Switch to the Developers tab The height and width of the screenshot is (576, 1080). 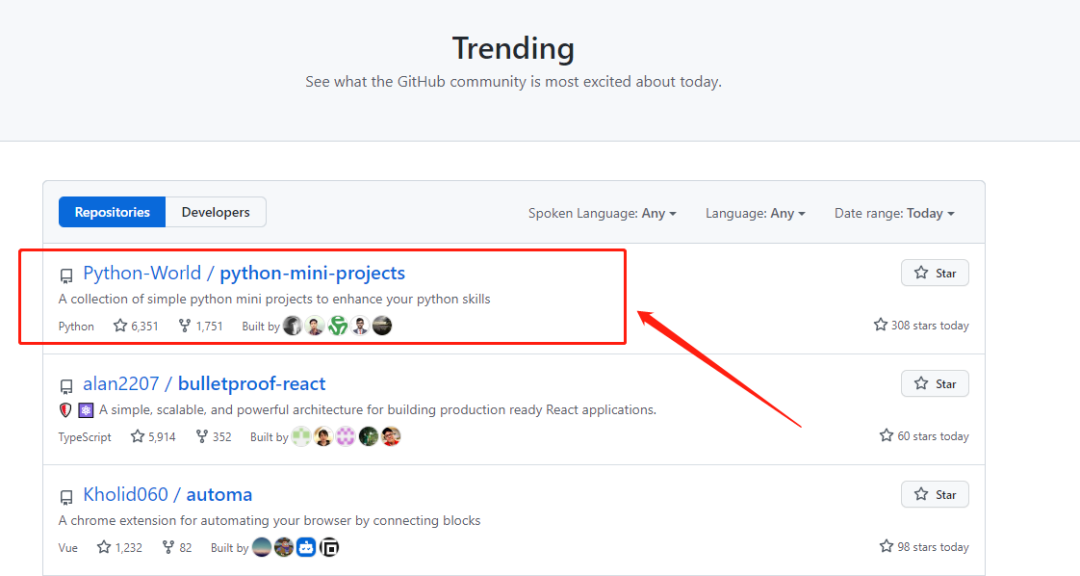point(216,212)
